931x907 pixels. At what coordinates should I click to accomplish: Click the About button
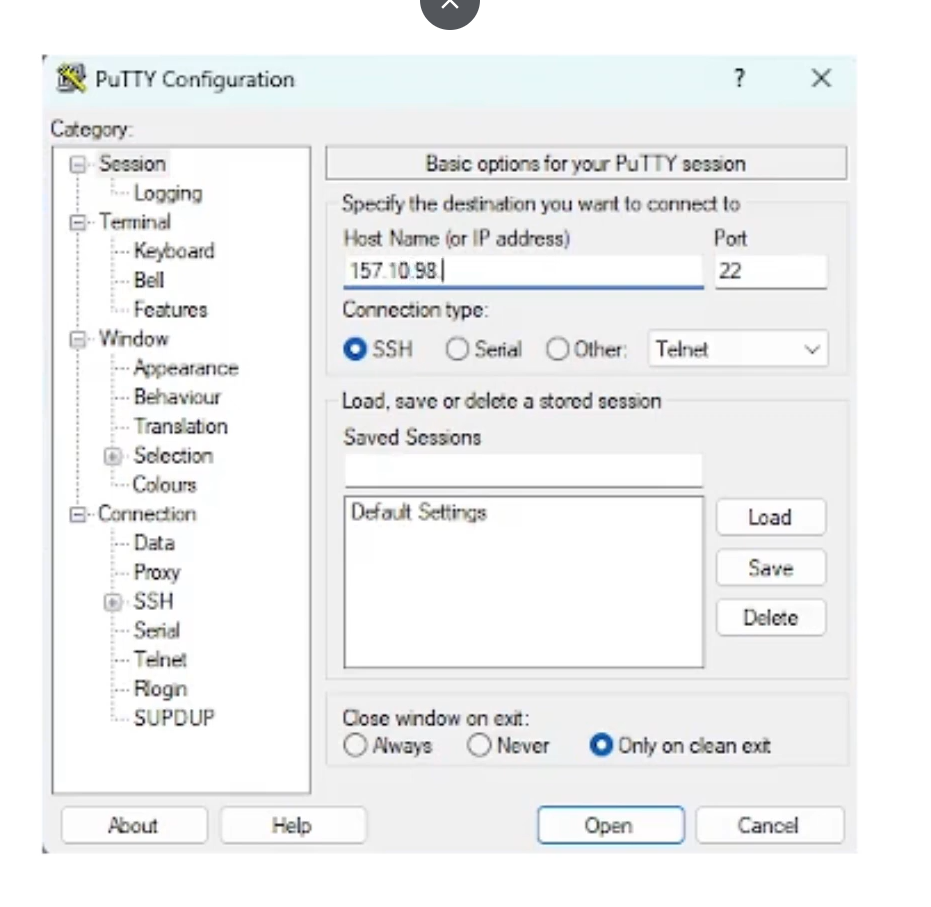click(x=134, y=825)
